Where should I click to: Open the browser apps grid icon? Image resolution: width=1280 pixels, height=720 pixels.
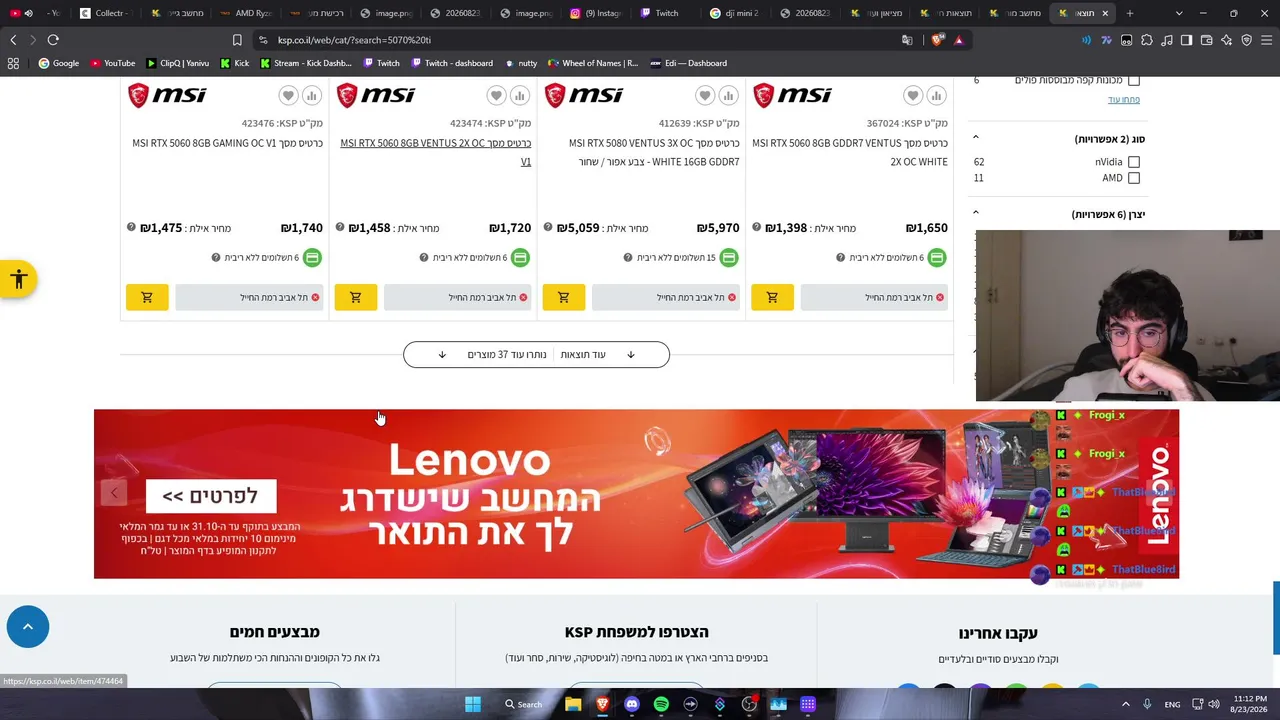(13, 63)
